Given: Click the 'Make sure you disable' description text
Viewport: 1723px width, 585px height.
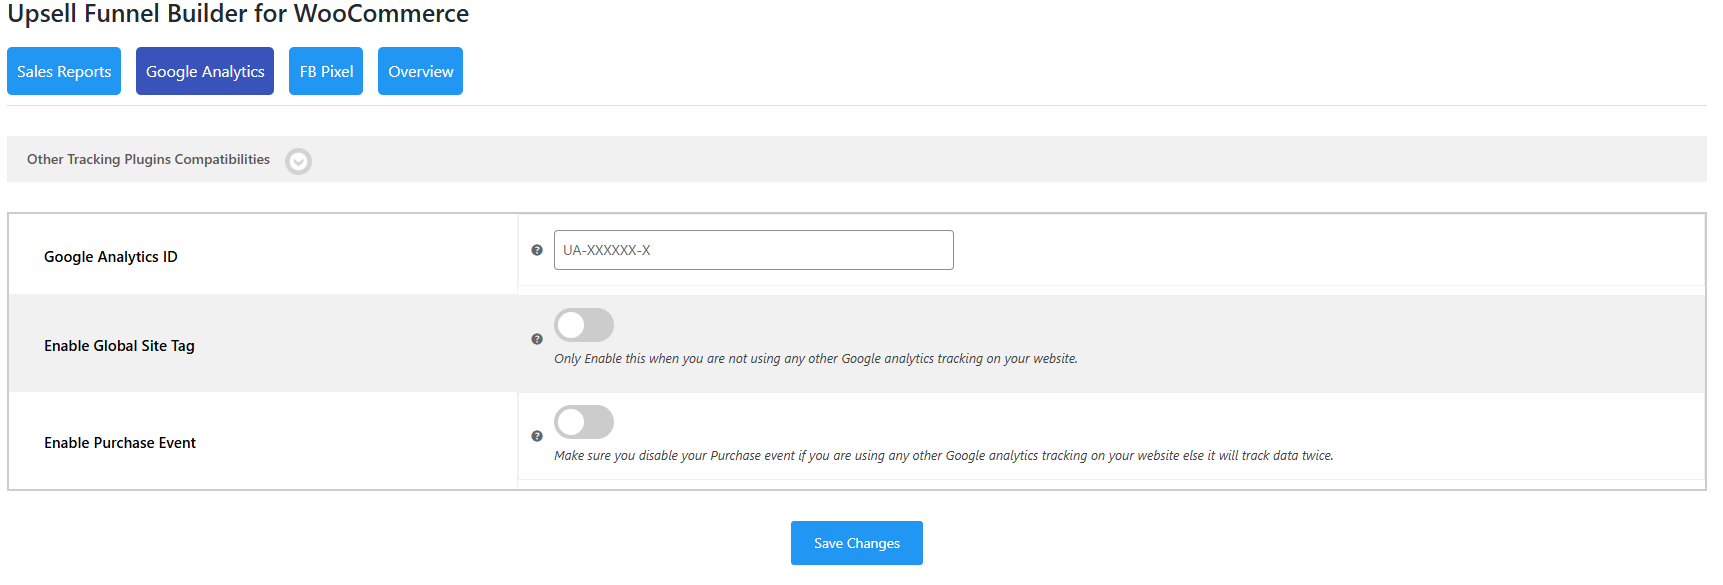Looking at the screenshot, I should tap(944, 456).
